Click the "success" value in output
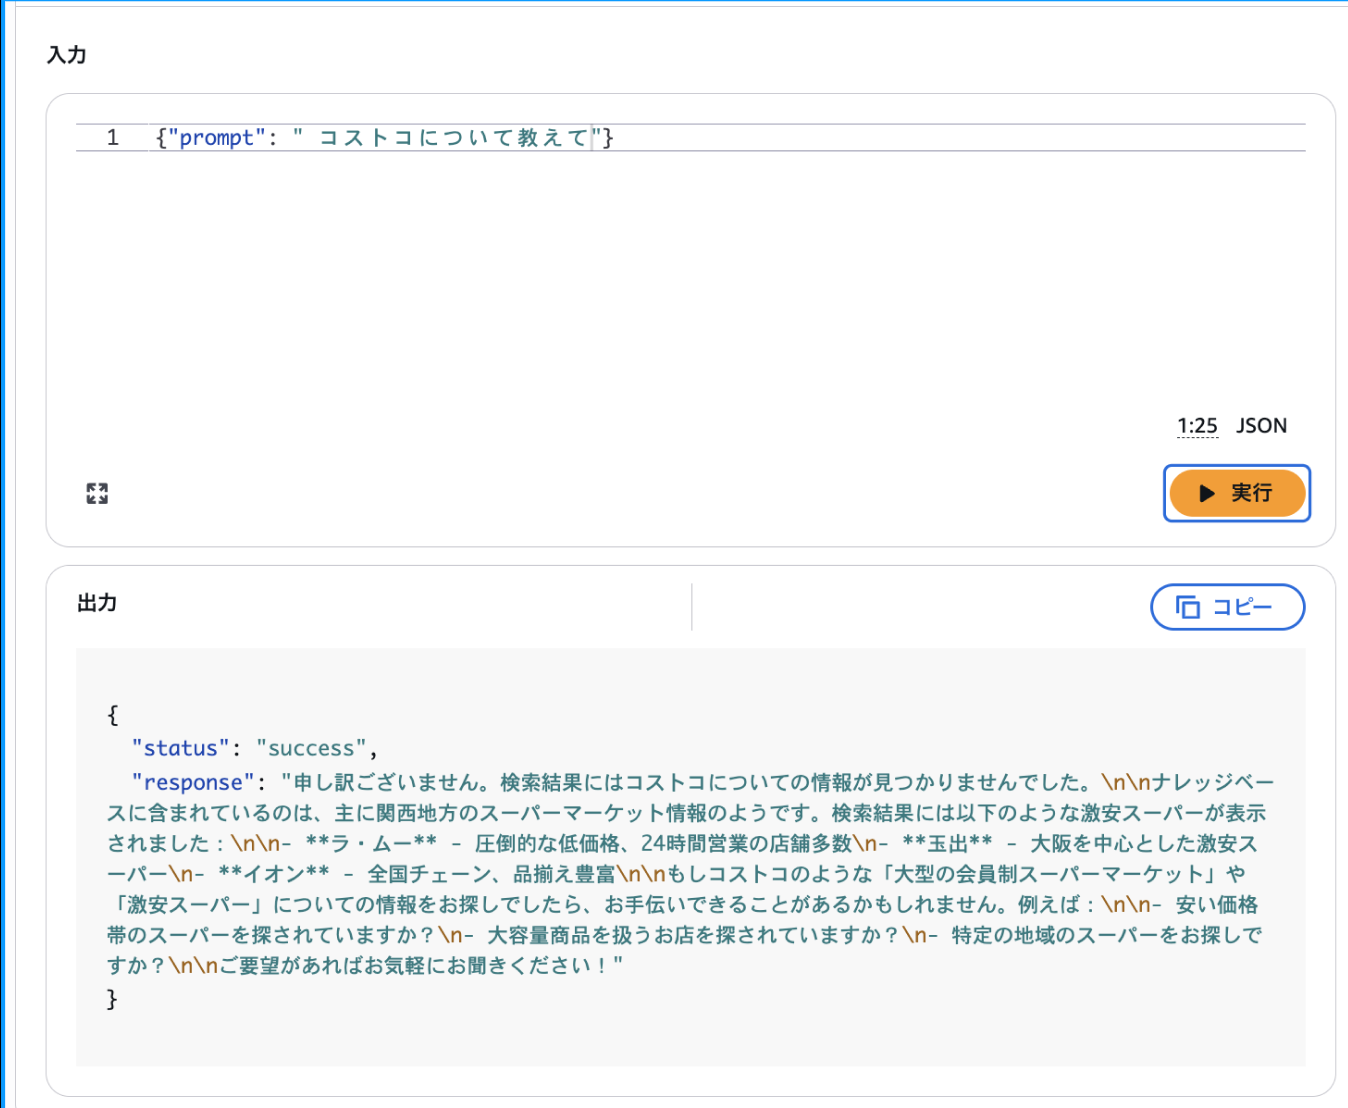 pyautogui.click(x=311, y=748)
